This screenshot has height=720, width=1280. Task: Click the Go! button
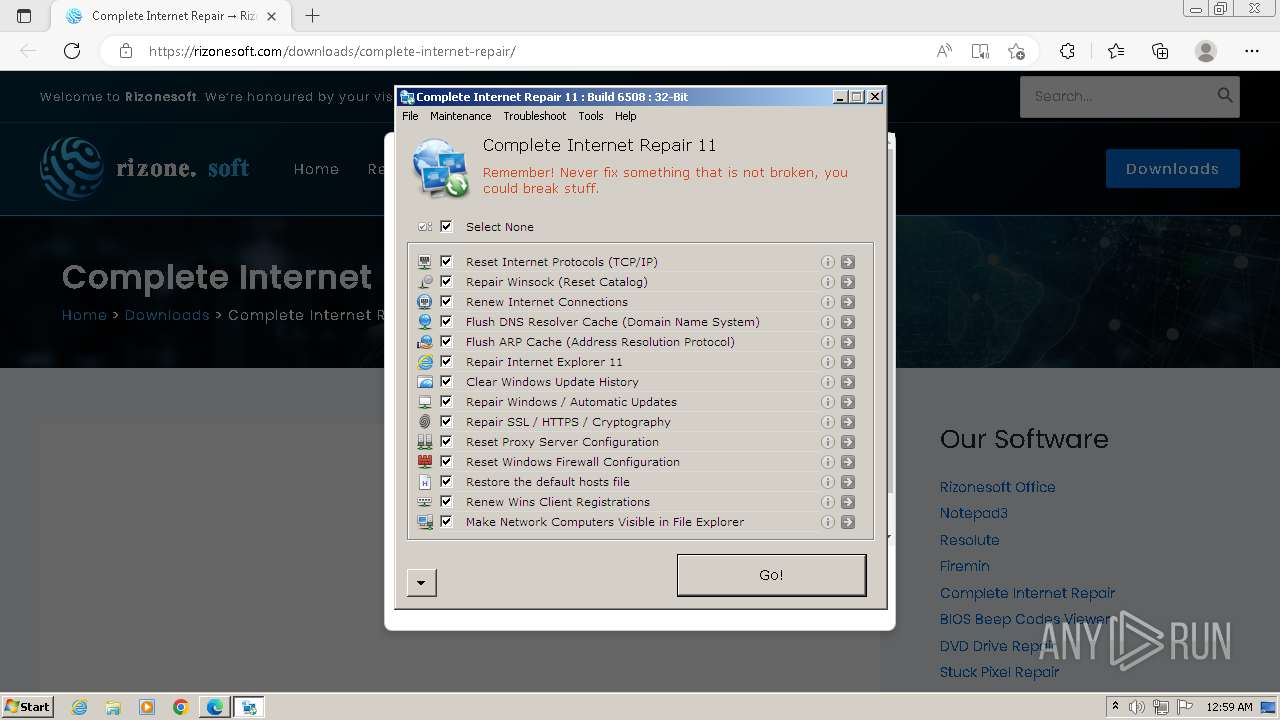(x=771, y=575)
